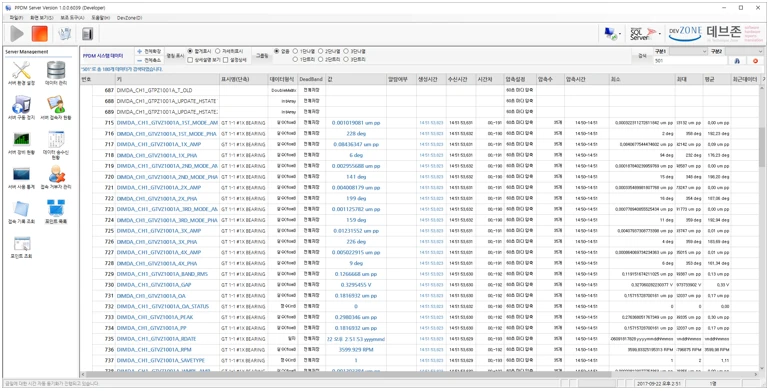The width and height of the screenshot is (771, 391).
Task: Select row 687 DIMDA_CH1_GTPZ1001A_T_OLD
Action: (155, 90)
